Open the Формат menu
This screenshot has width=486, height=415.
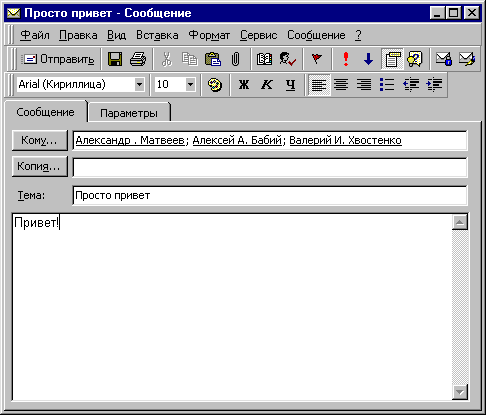pyautogui.click(x=209, y=35)
